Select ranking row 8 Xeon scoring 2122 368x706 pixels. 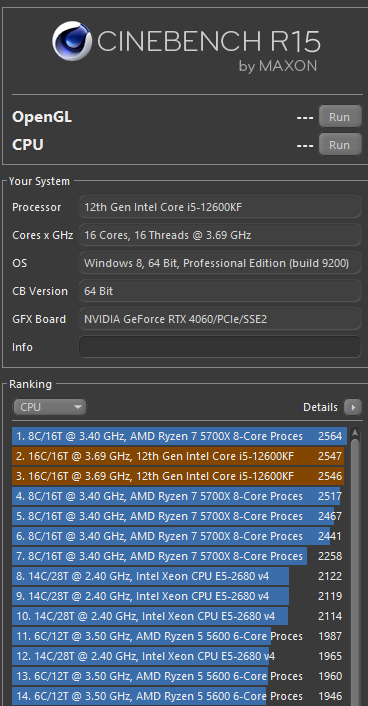pyautogui.click(x=178, y=576)
